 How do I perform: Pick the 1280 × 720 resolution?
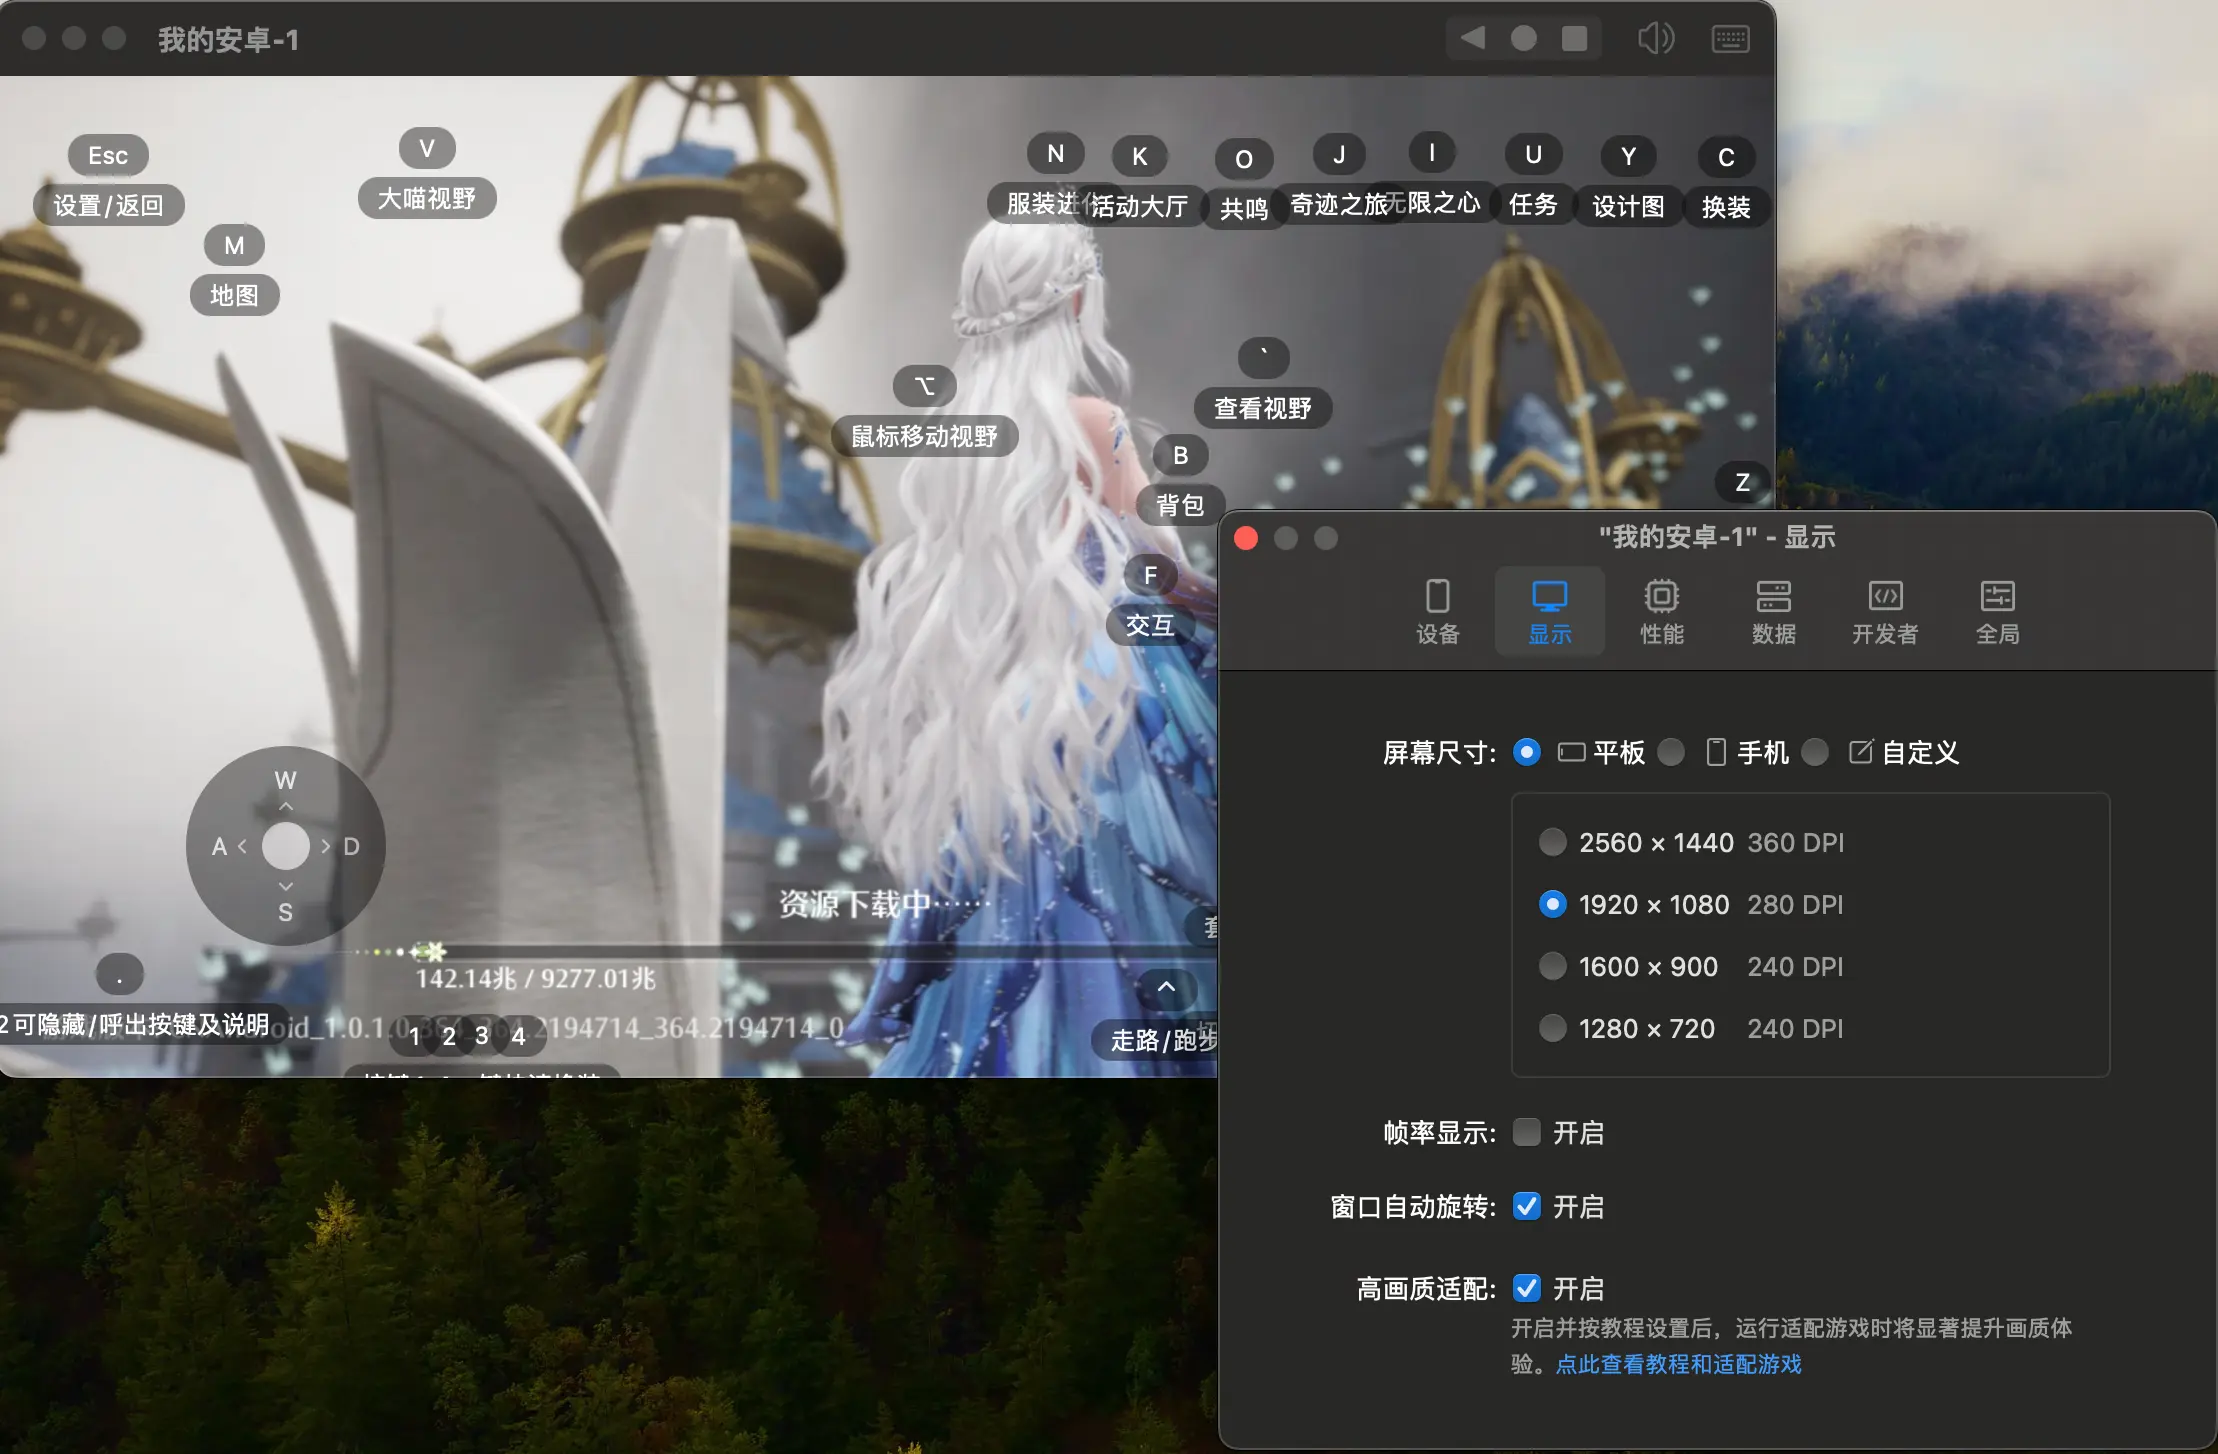1552,1028
